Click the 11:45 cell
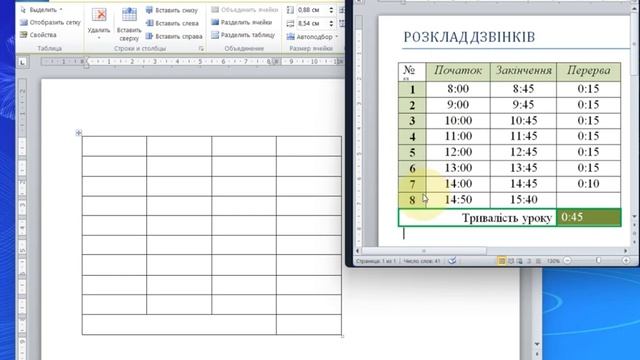 coord(523,136)
